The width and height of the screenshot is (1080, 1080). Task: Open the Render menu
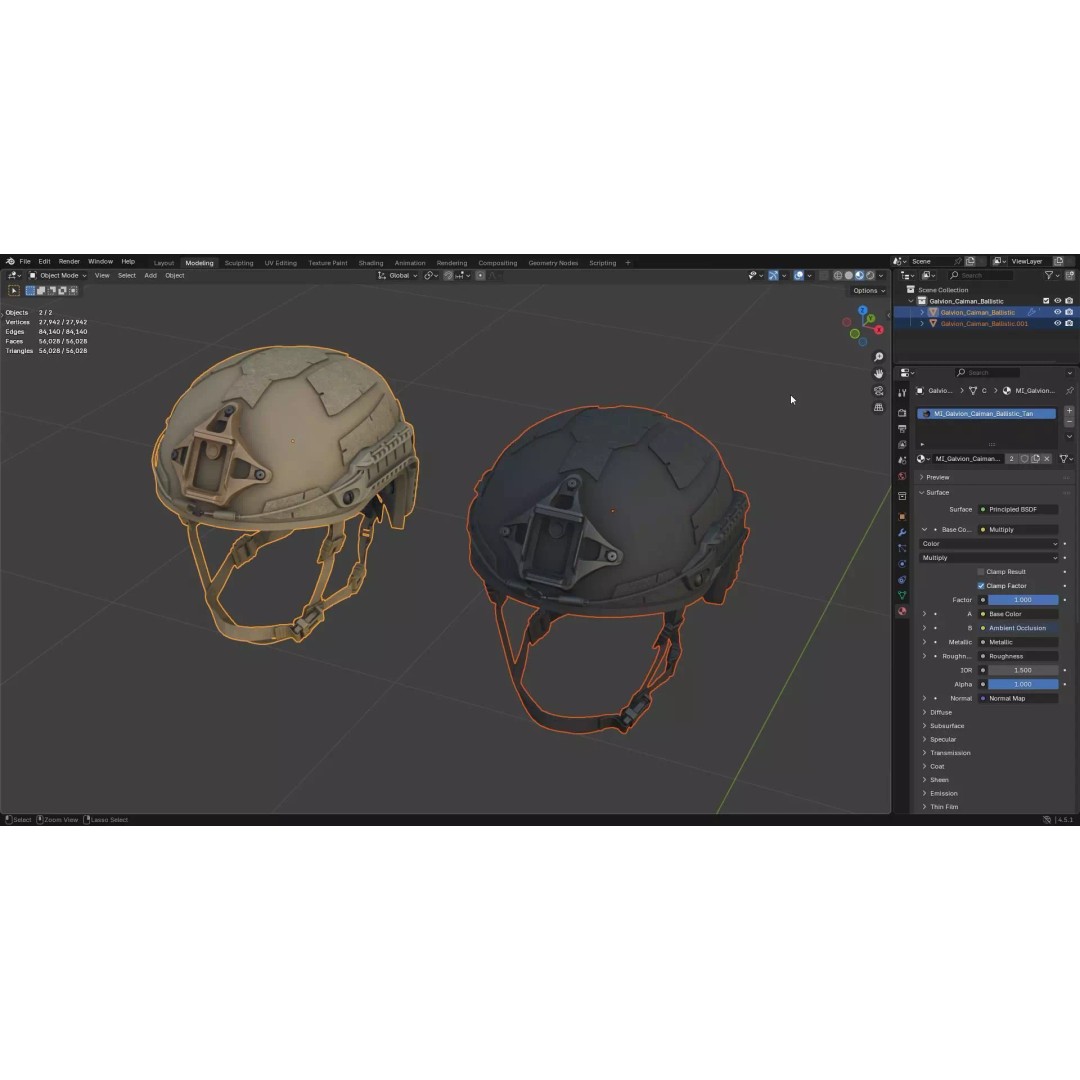[69, 262]
